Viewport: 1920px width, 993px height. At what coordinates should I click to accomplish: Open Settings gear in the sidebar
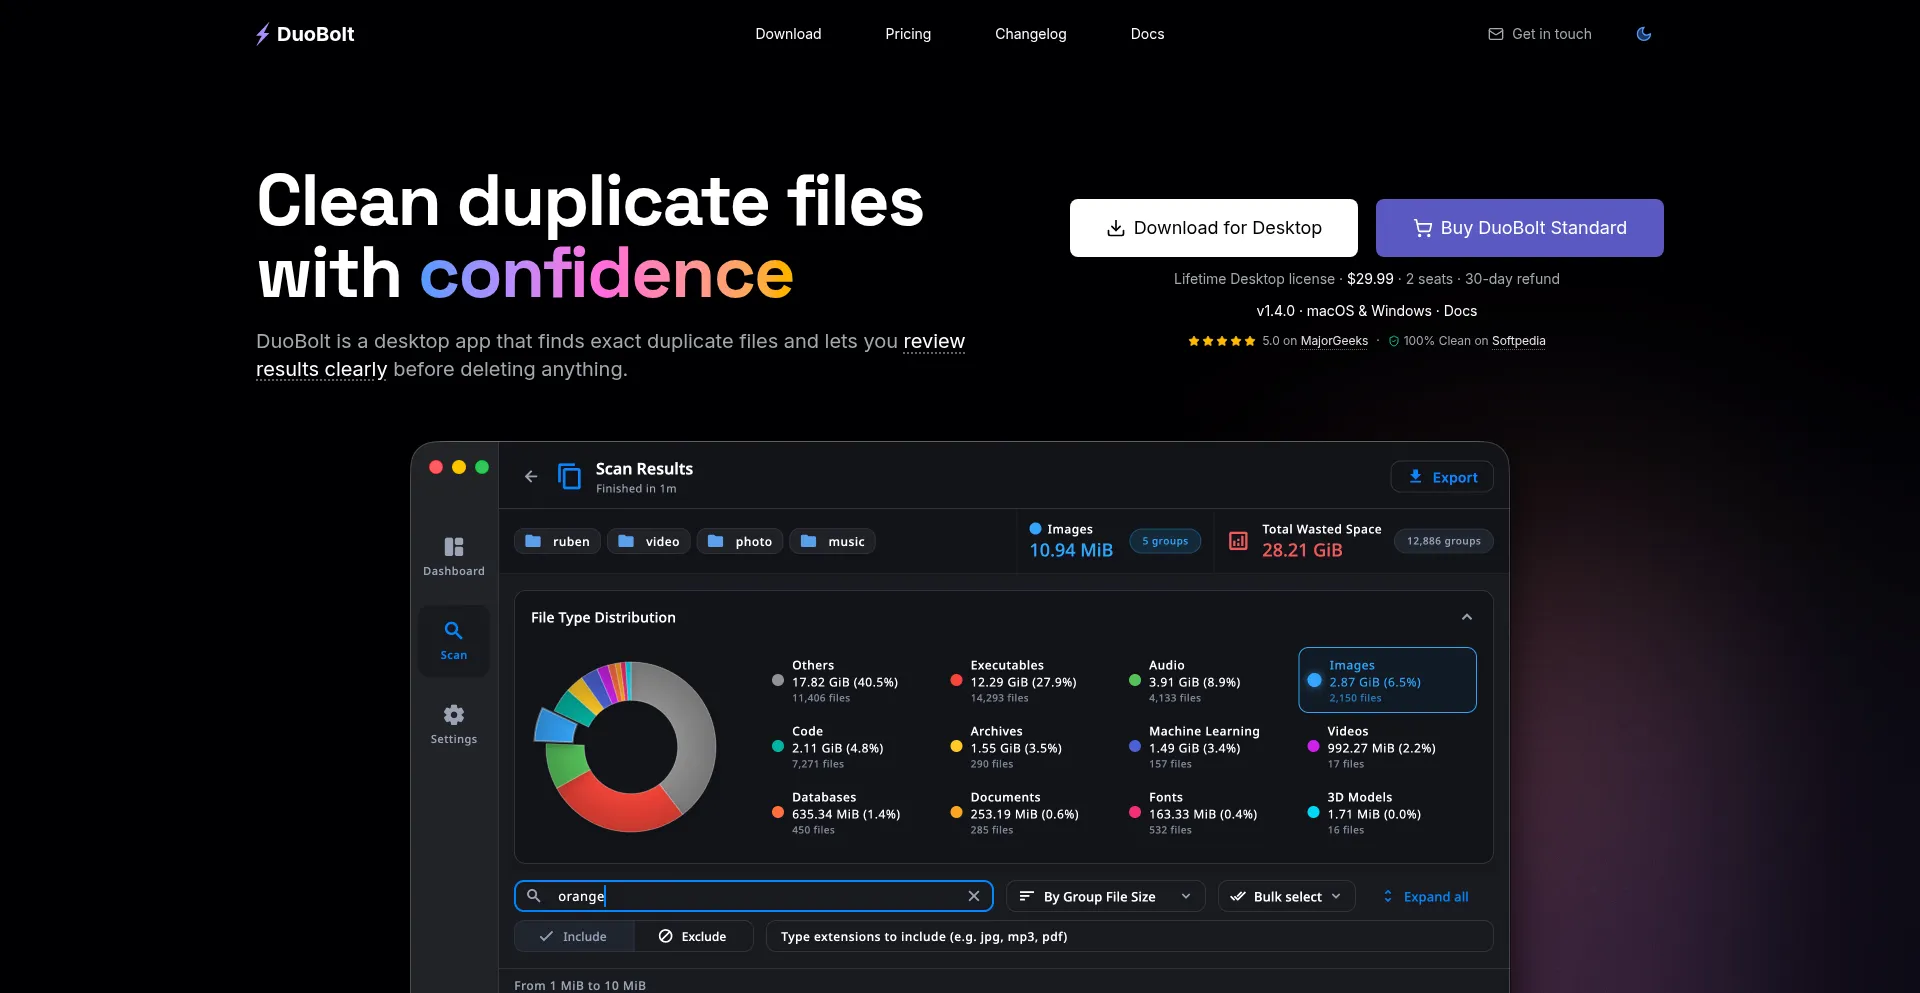pos(454,724)
